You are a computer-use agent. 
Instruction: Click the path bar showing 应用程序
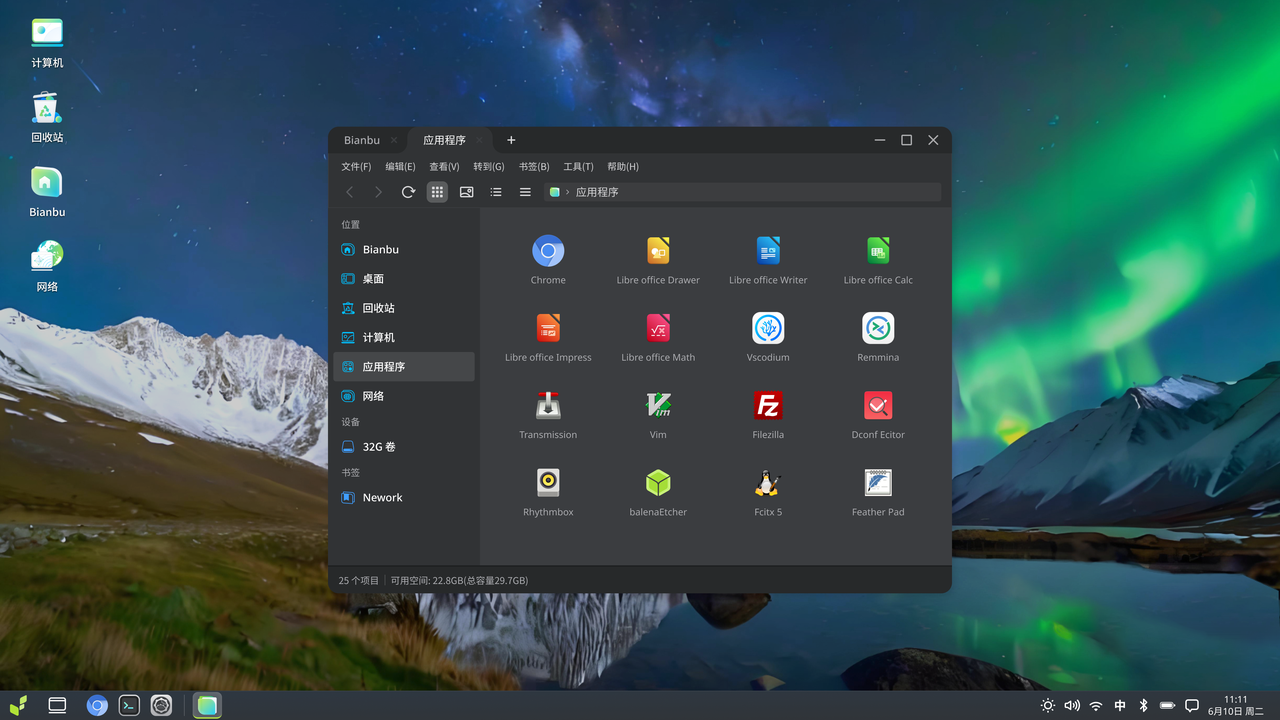[x=740, y=192]
